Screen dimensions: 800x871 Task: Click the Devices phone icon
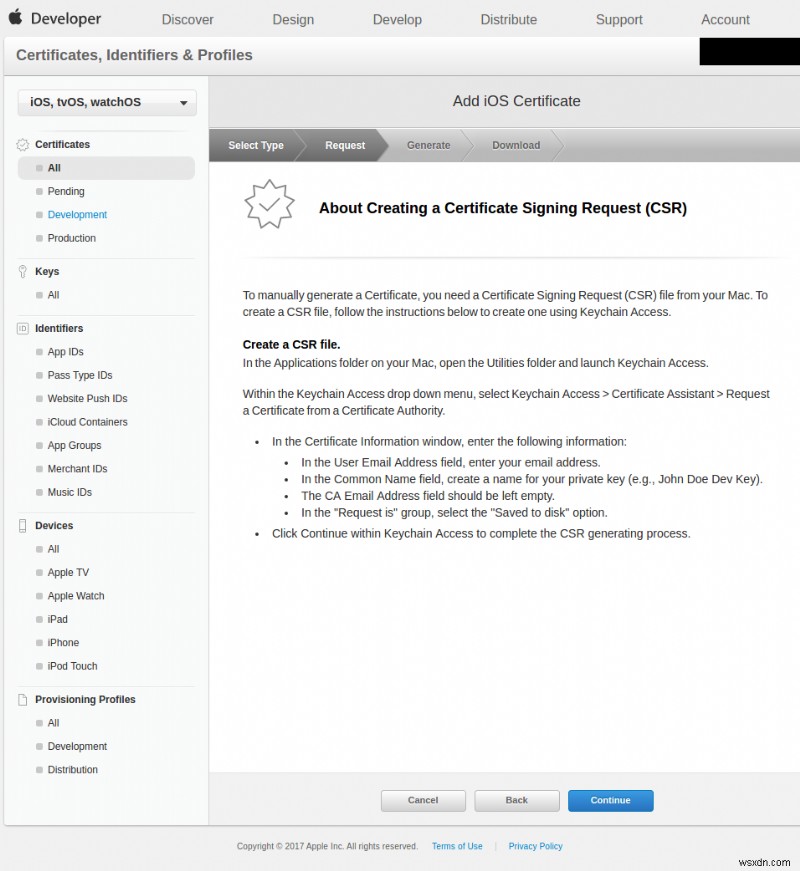tap(22, 525)
